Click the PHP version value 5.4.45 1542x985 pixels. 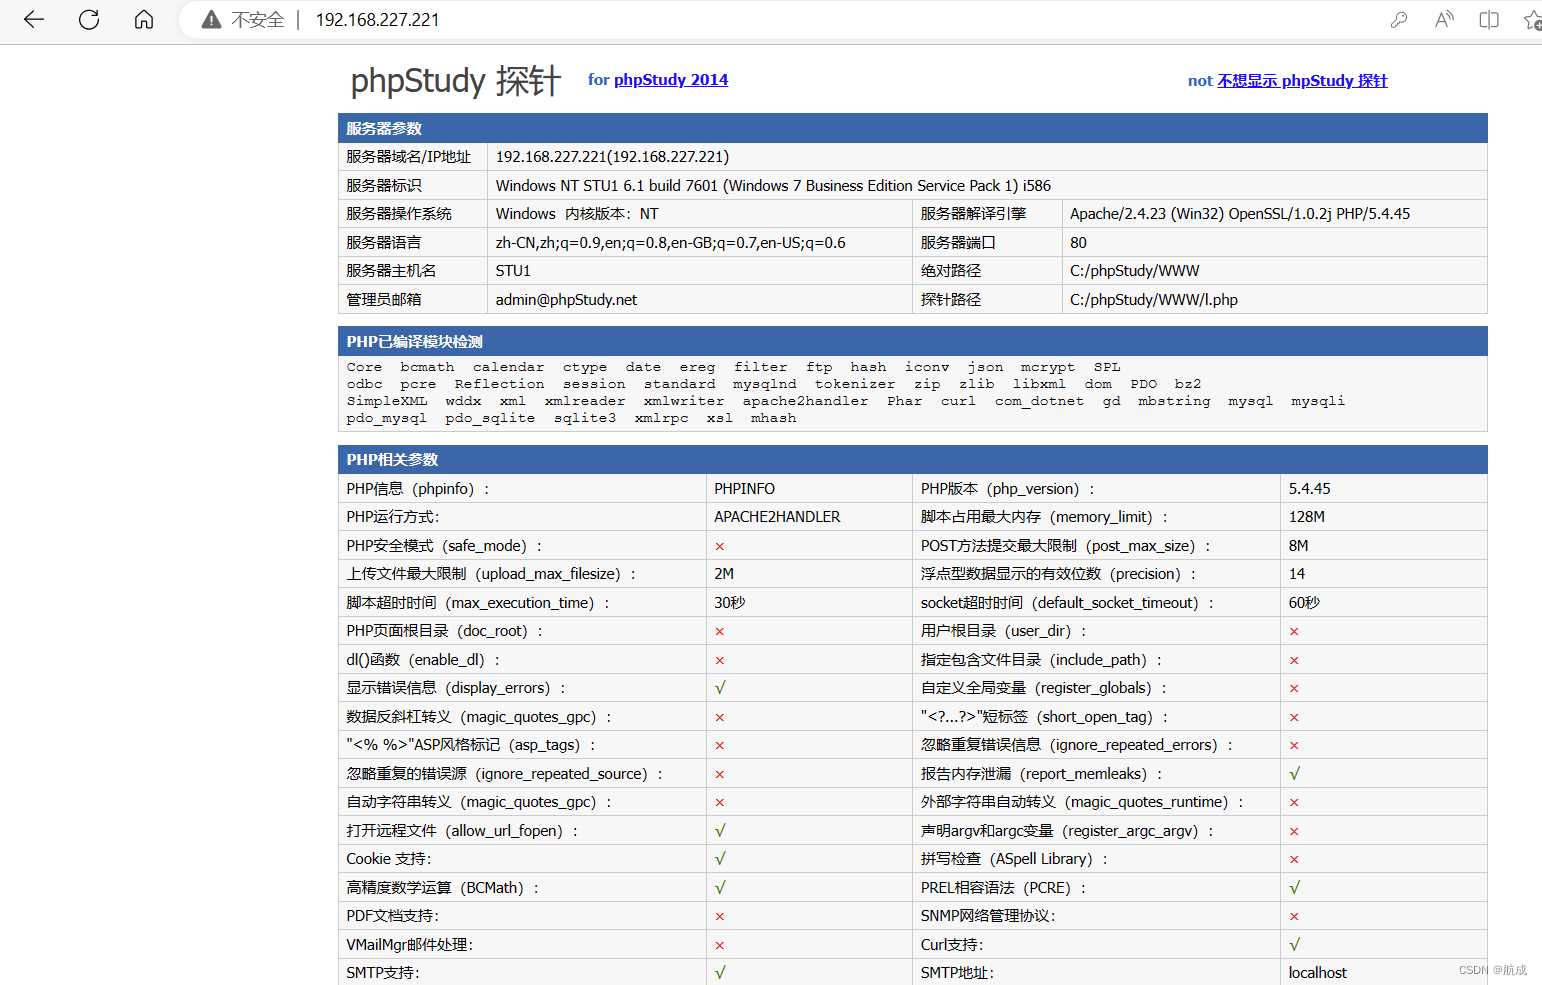tap(1309, 489)
